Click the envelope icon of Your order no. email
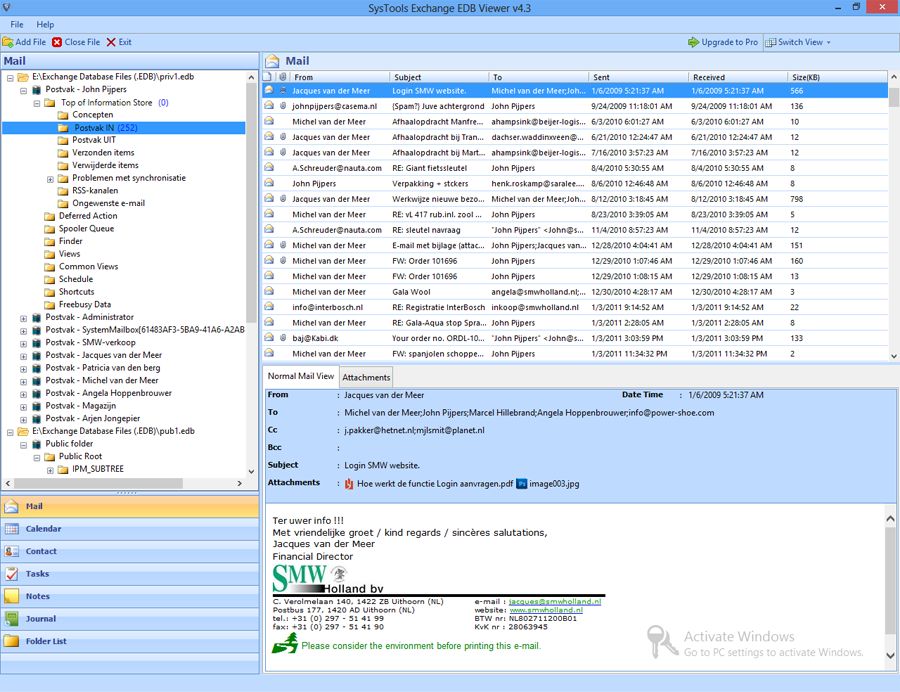Screen dimensions: 900x692 coord(269,338)
